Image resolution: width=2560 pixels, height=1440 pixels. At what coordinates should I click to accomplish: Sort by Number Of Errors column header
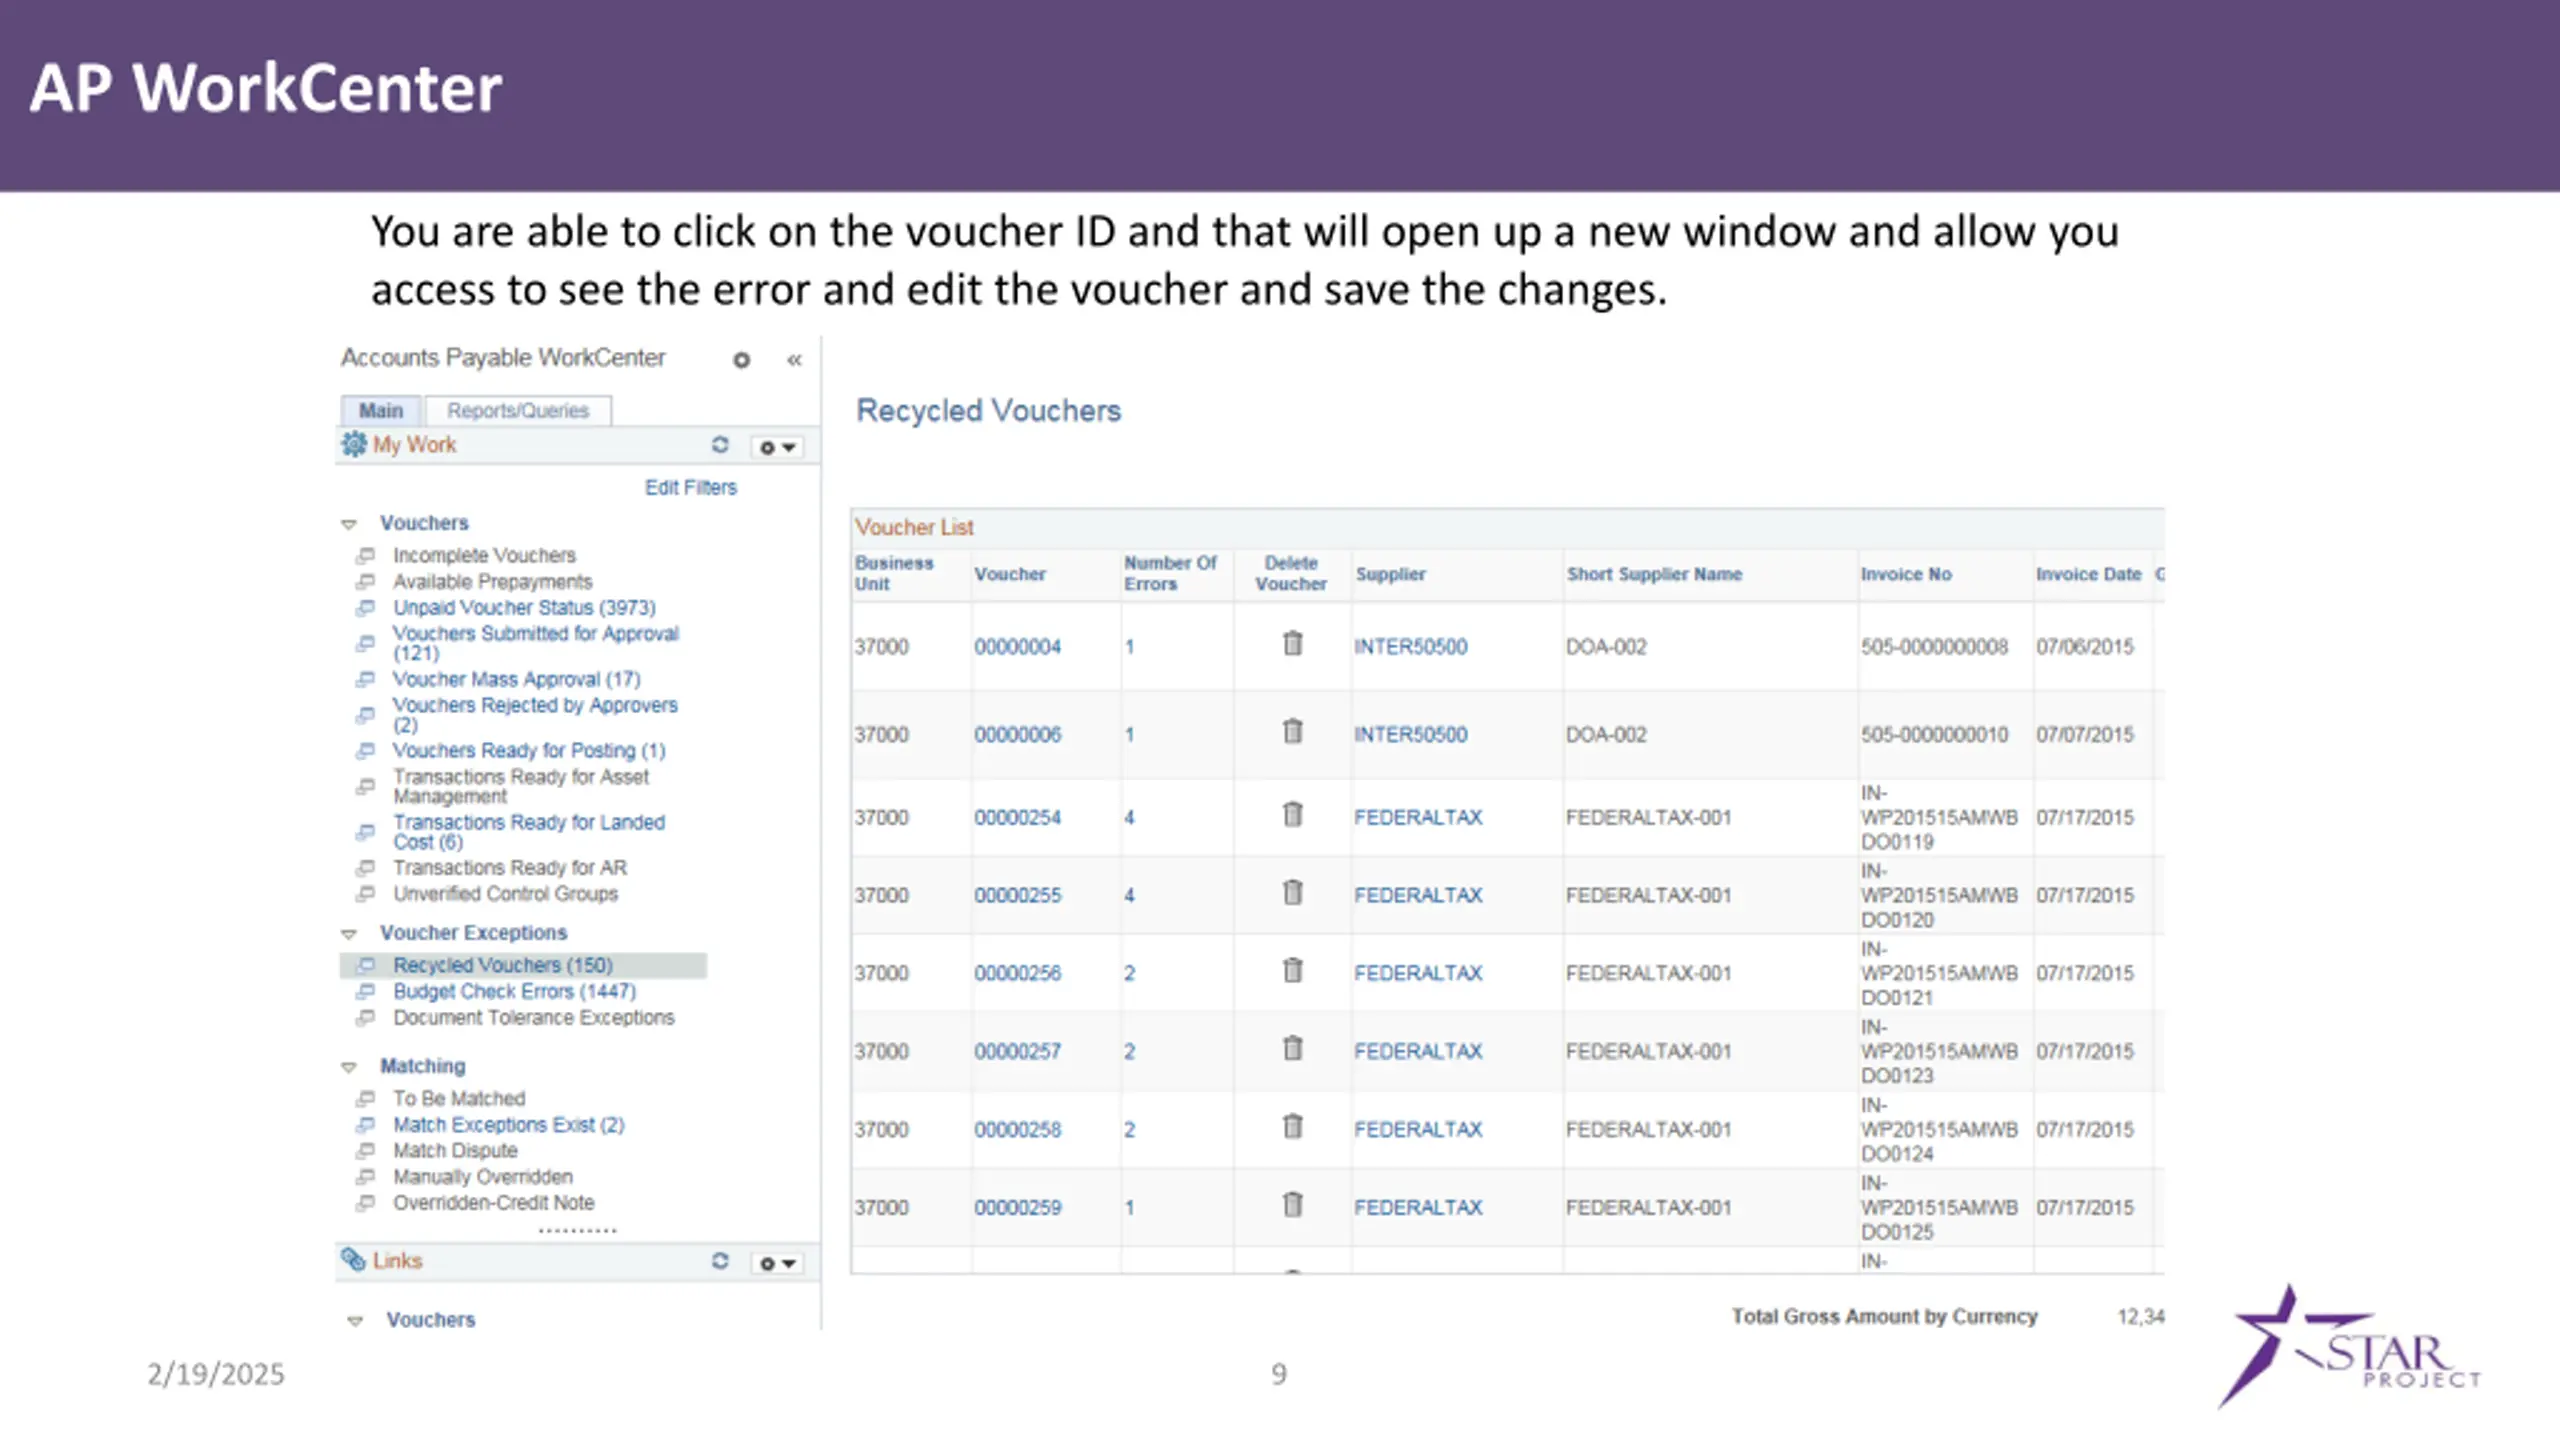[x=1170, y=573]
